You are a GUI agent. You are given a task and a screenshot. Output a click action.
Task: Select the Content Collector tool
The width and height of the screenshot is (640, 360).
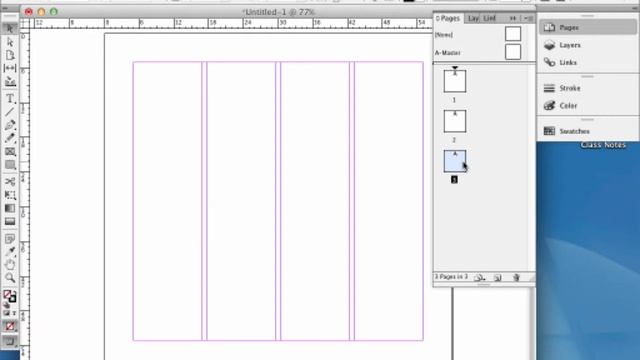coord(10,82)
